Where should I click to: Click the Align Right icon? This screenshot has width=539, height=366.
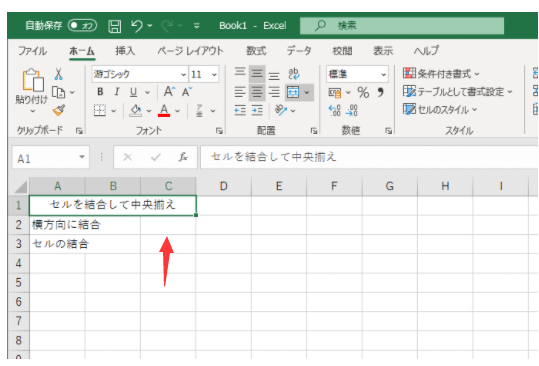tap(274, 92)
